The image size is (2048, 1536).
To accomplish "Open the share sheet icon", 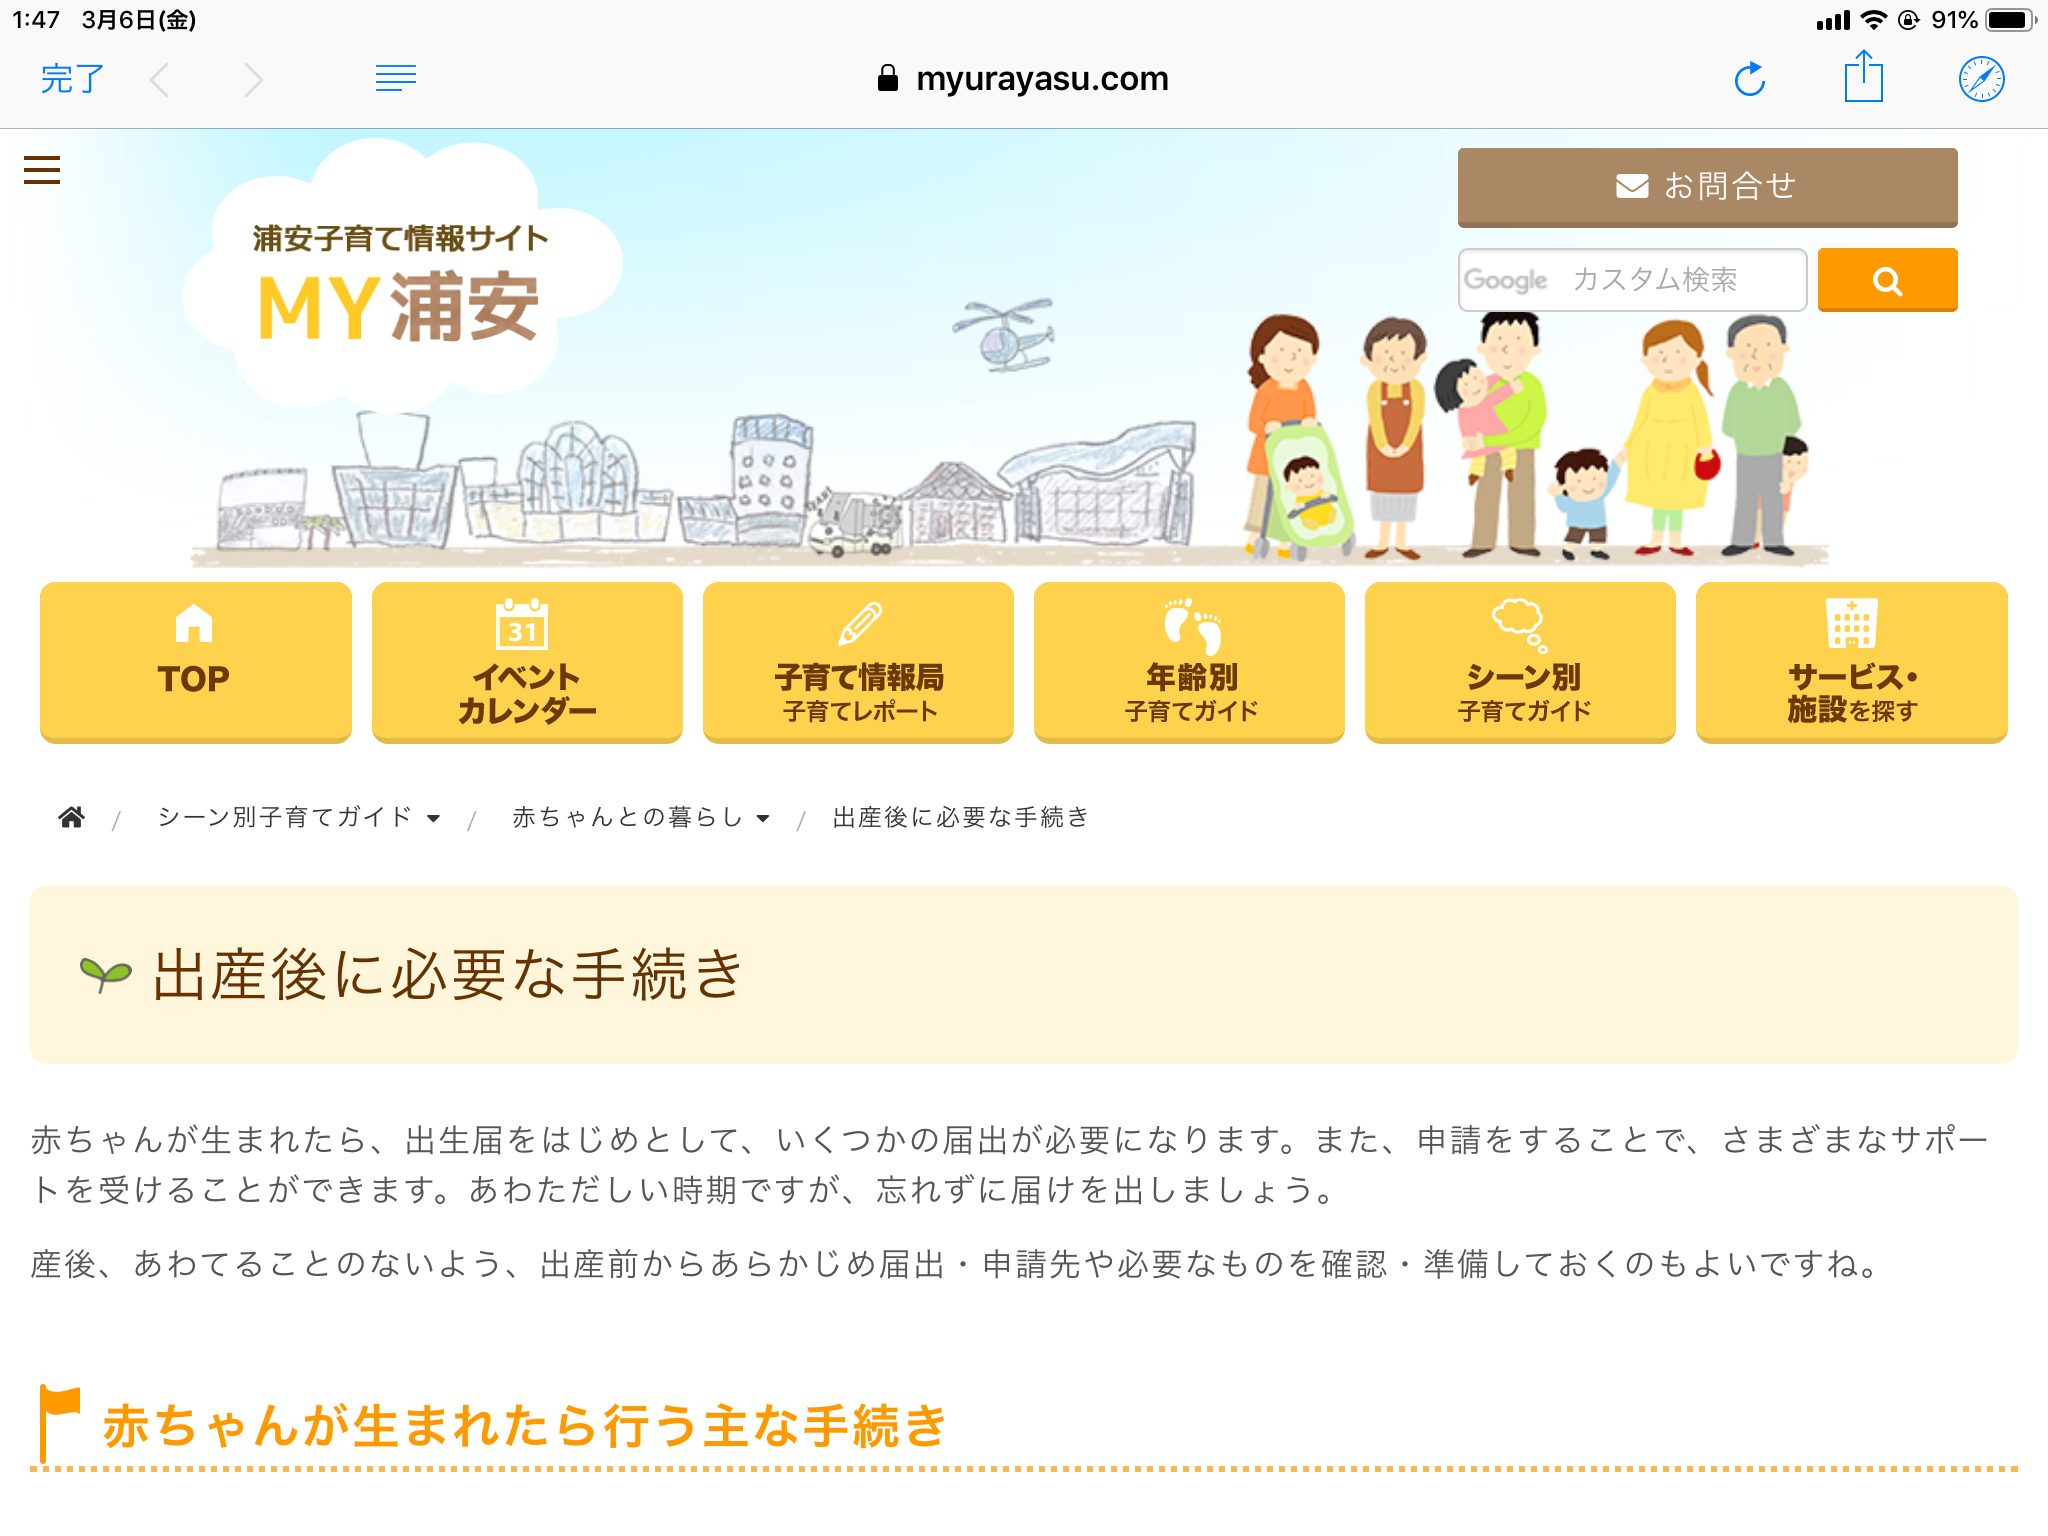I will click(x=1863, y=77).
